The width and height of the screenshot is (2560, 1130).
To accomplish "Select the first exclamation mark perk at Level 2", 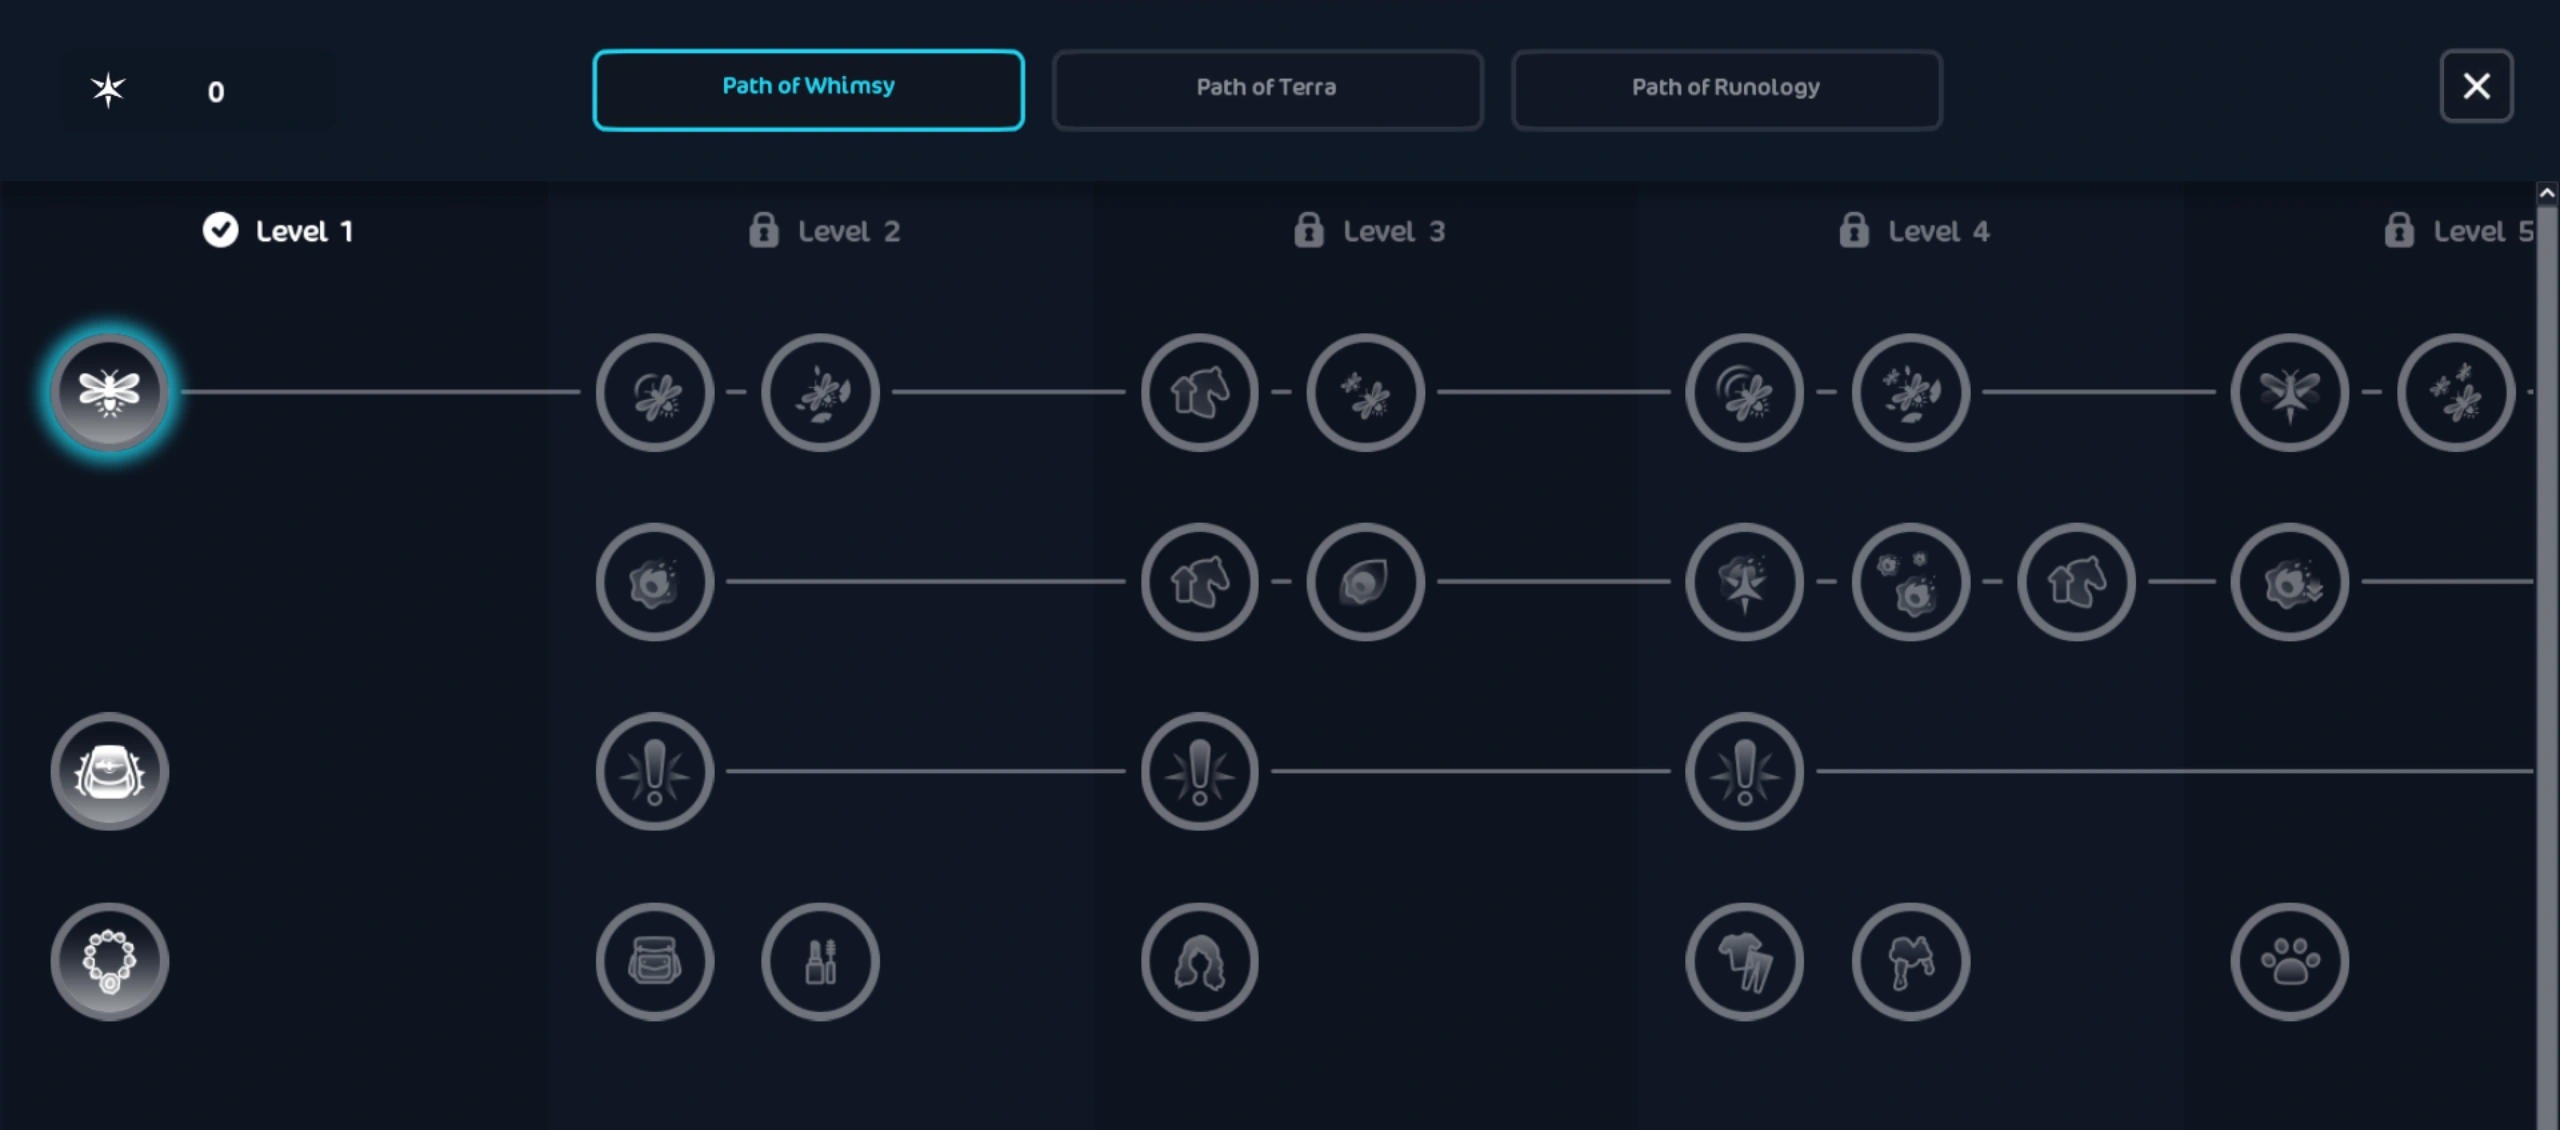I will (655, 771).
